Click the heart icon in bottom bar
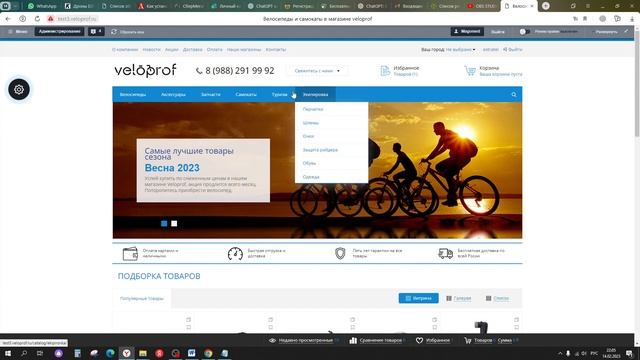The width and height of the screenshot is (640, 360). (419, 340)
